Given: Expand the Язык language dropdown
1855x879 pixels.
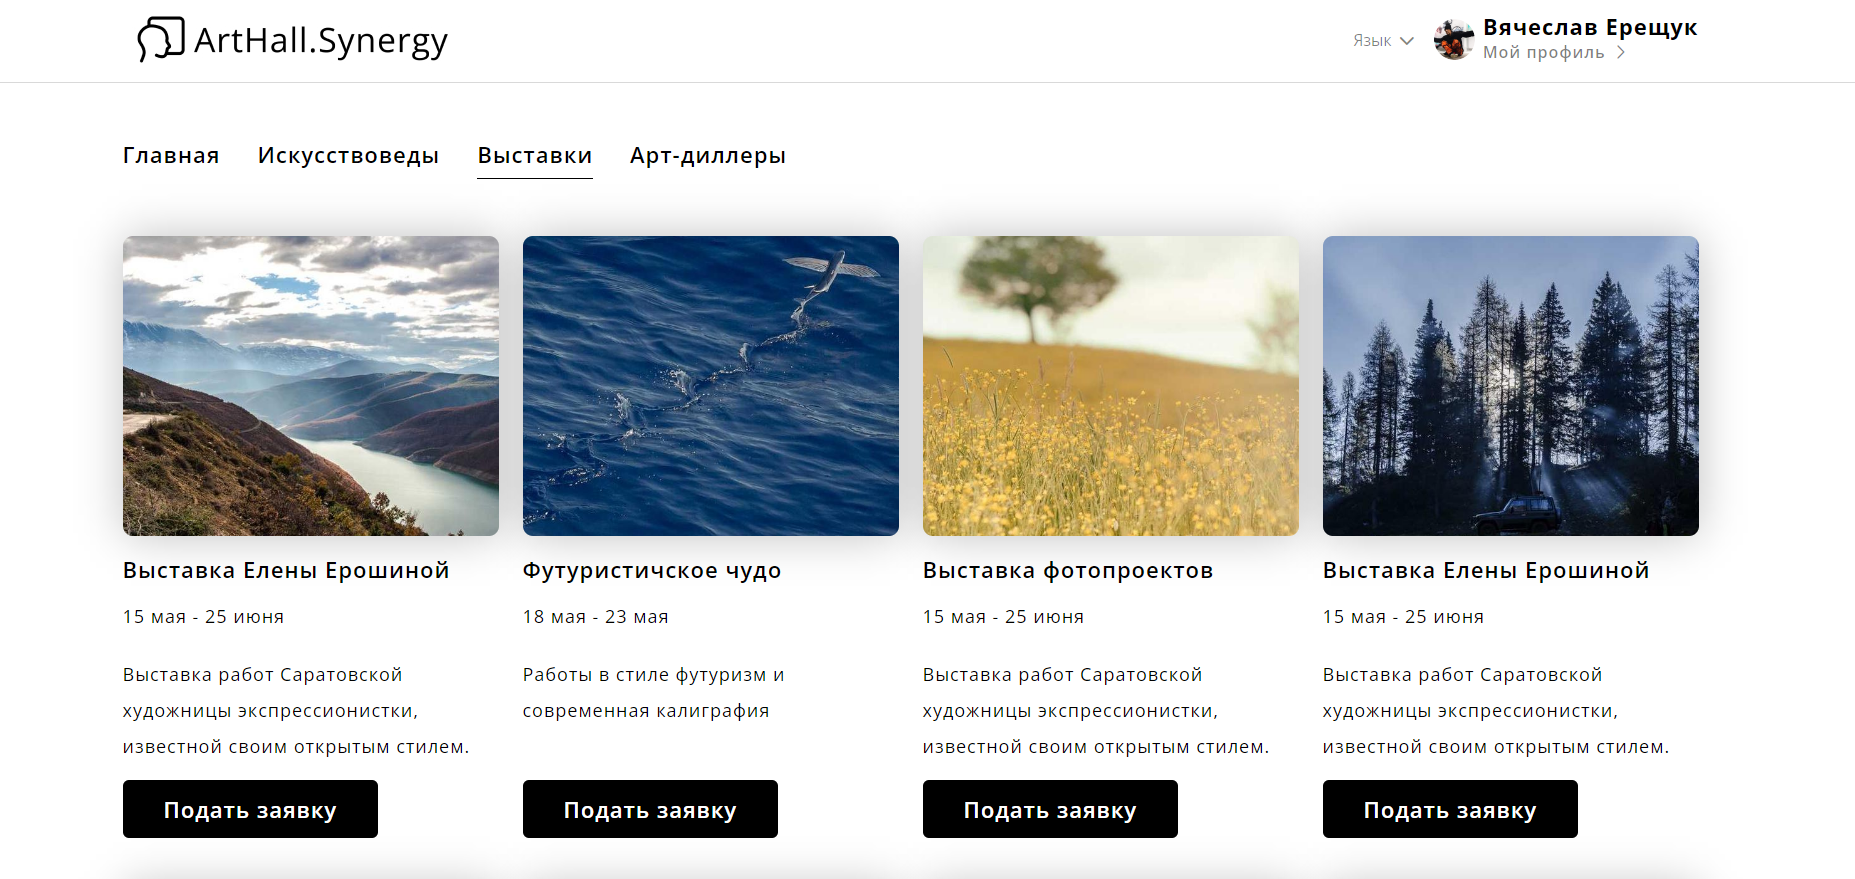Looking at the screenshot, I should [x=1383, y=41].
